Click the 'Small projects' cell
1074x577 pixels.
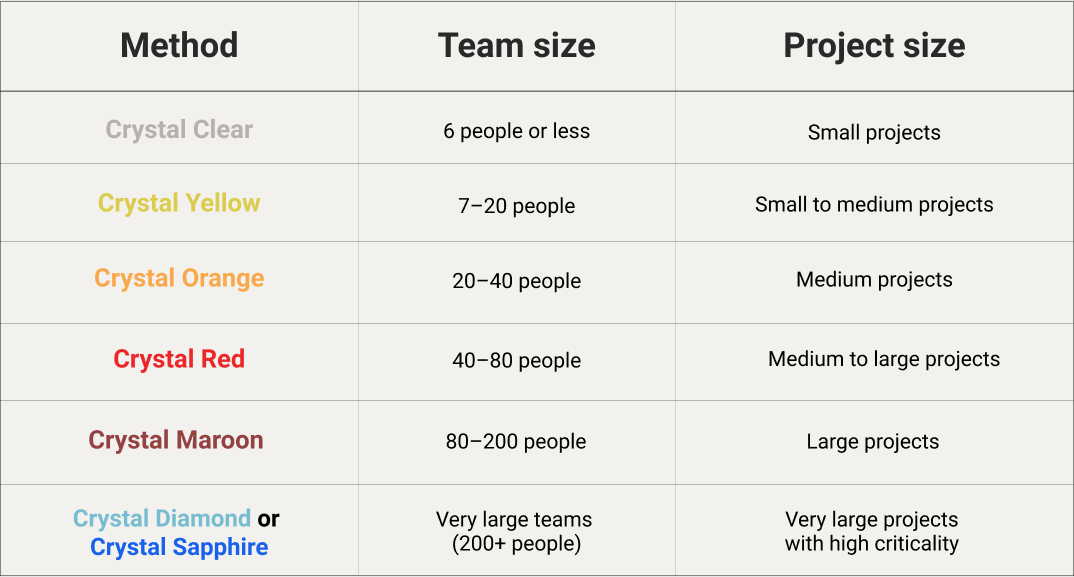pyautogui.click(x=874, y=132)
